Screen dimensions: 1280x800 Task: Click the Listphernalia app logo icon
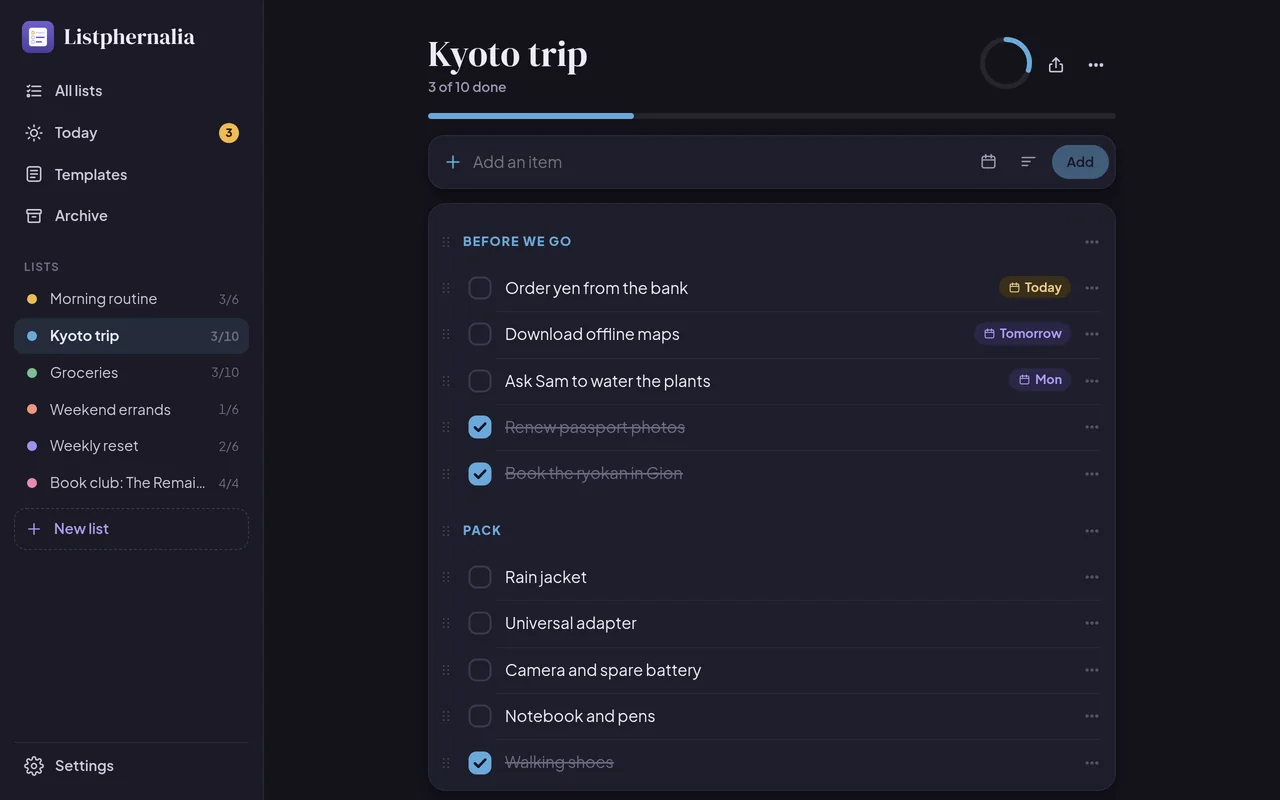tap(38, 37)
